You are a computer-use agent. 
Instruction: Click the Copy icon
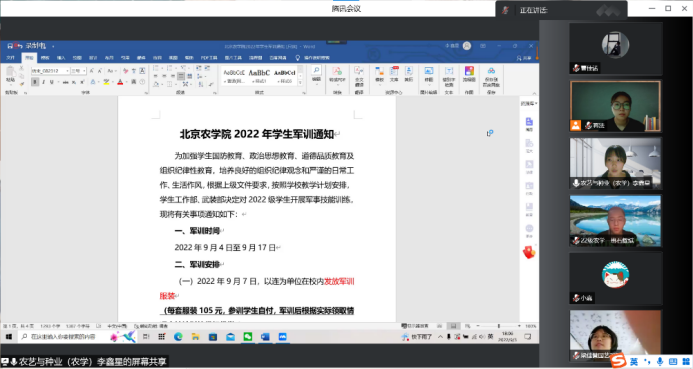point(21,76)
